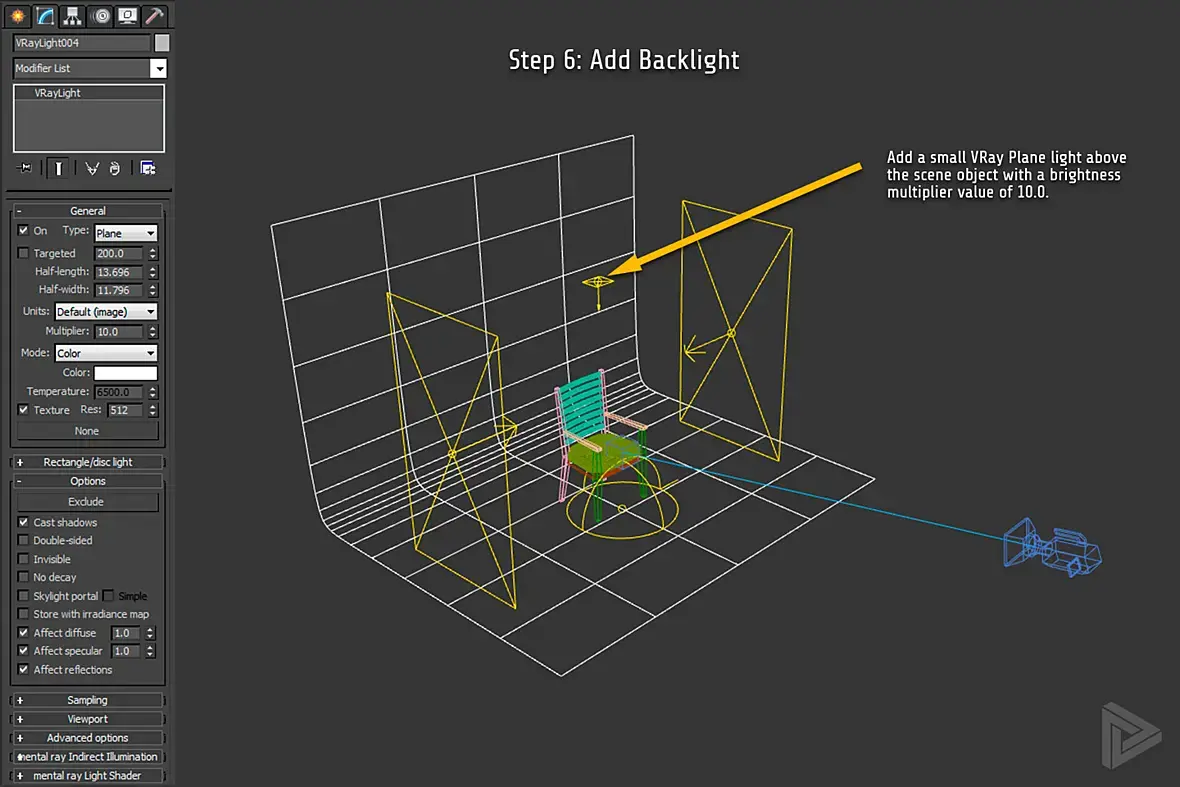
Task: Click the Targeted distance spinner arrows
Action: click(152, 254)
